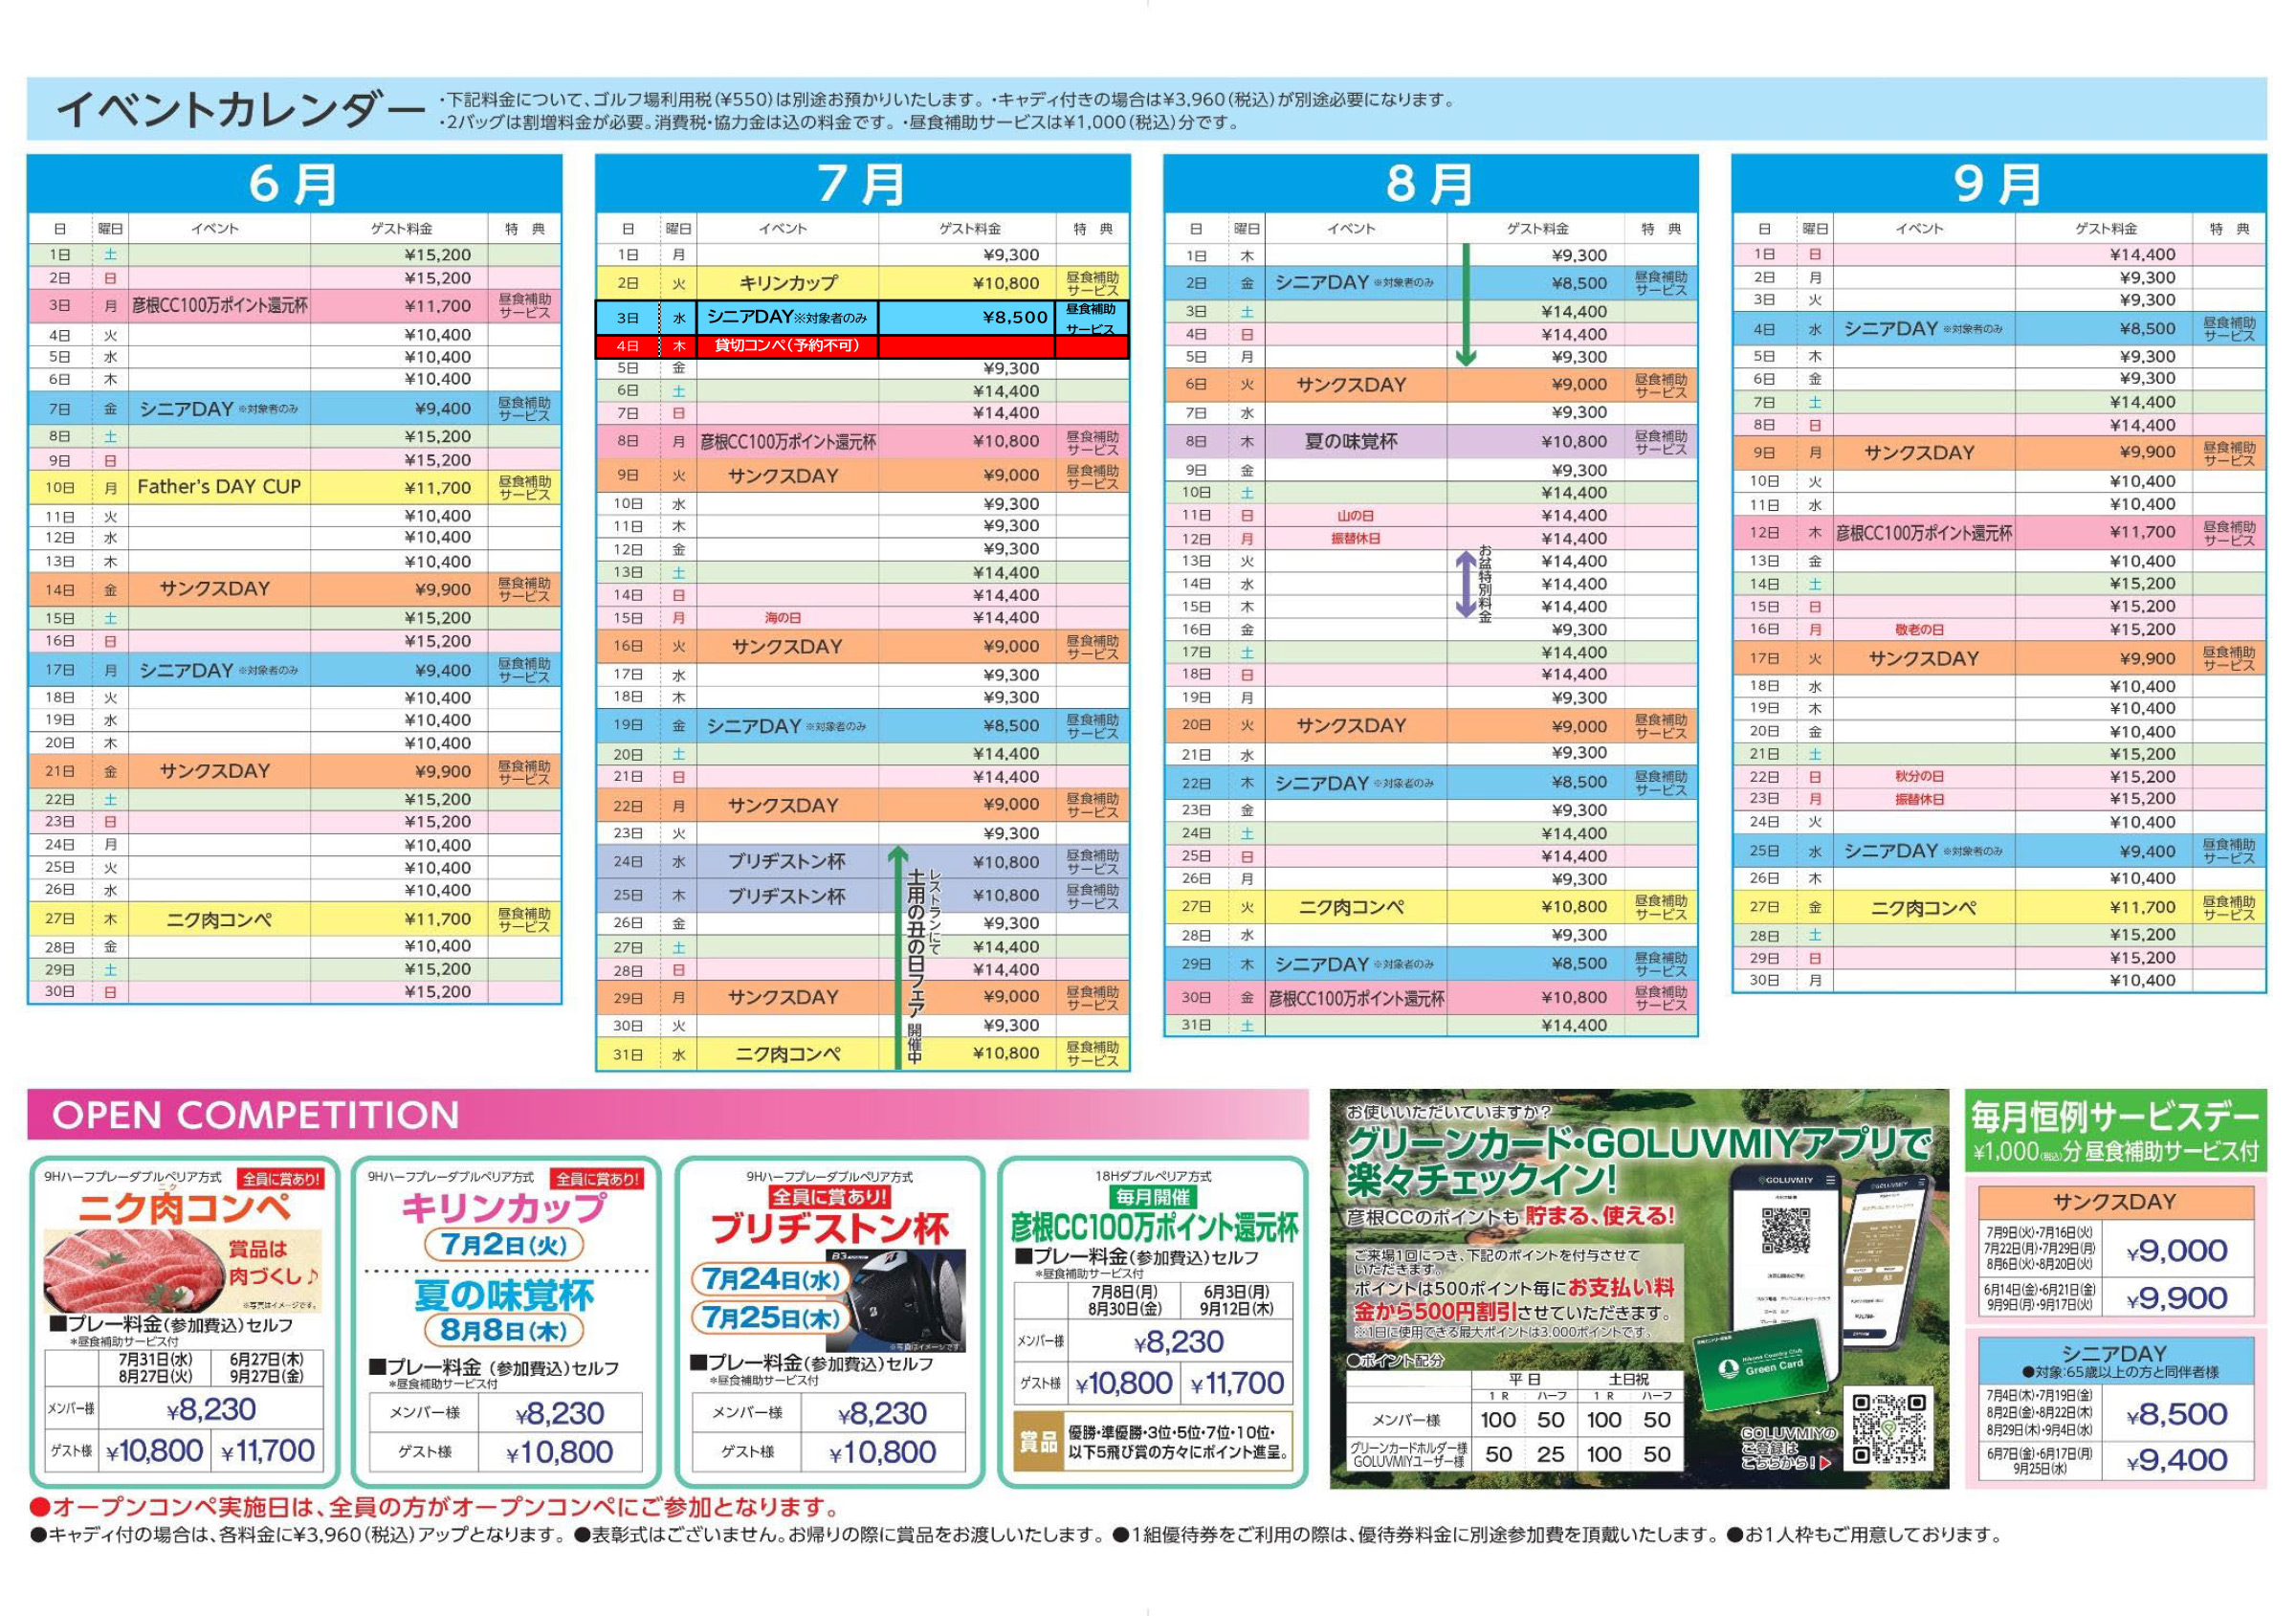This screenshot has width=2296, height=1616.
Task: Click the 7月 month header
Action: pyautogui.click(x=862, y=183)
